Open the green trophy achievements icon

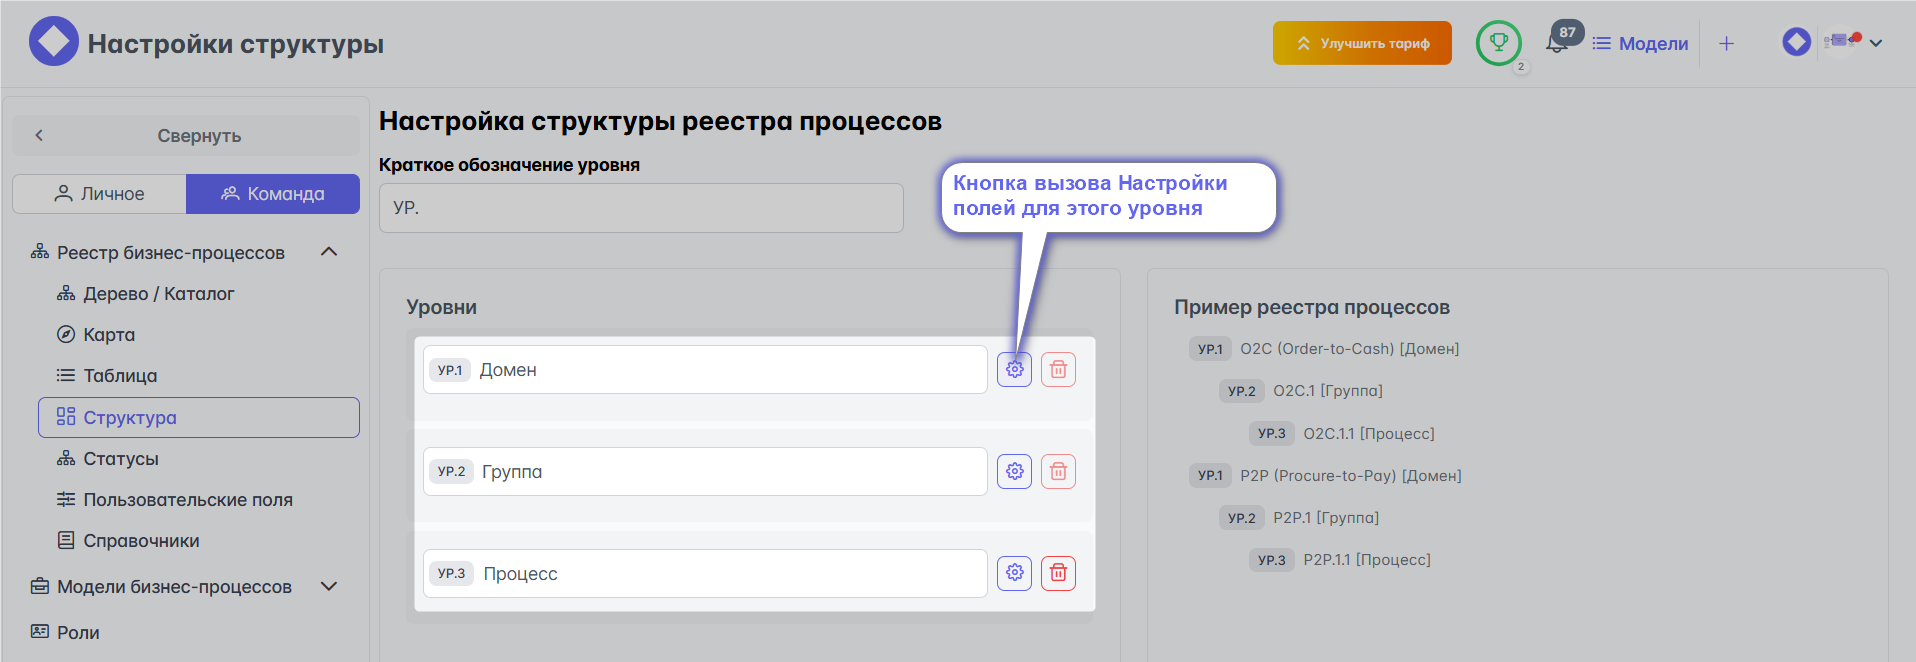click(1498, 43)
